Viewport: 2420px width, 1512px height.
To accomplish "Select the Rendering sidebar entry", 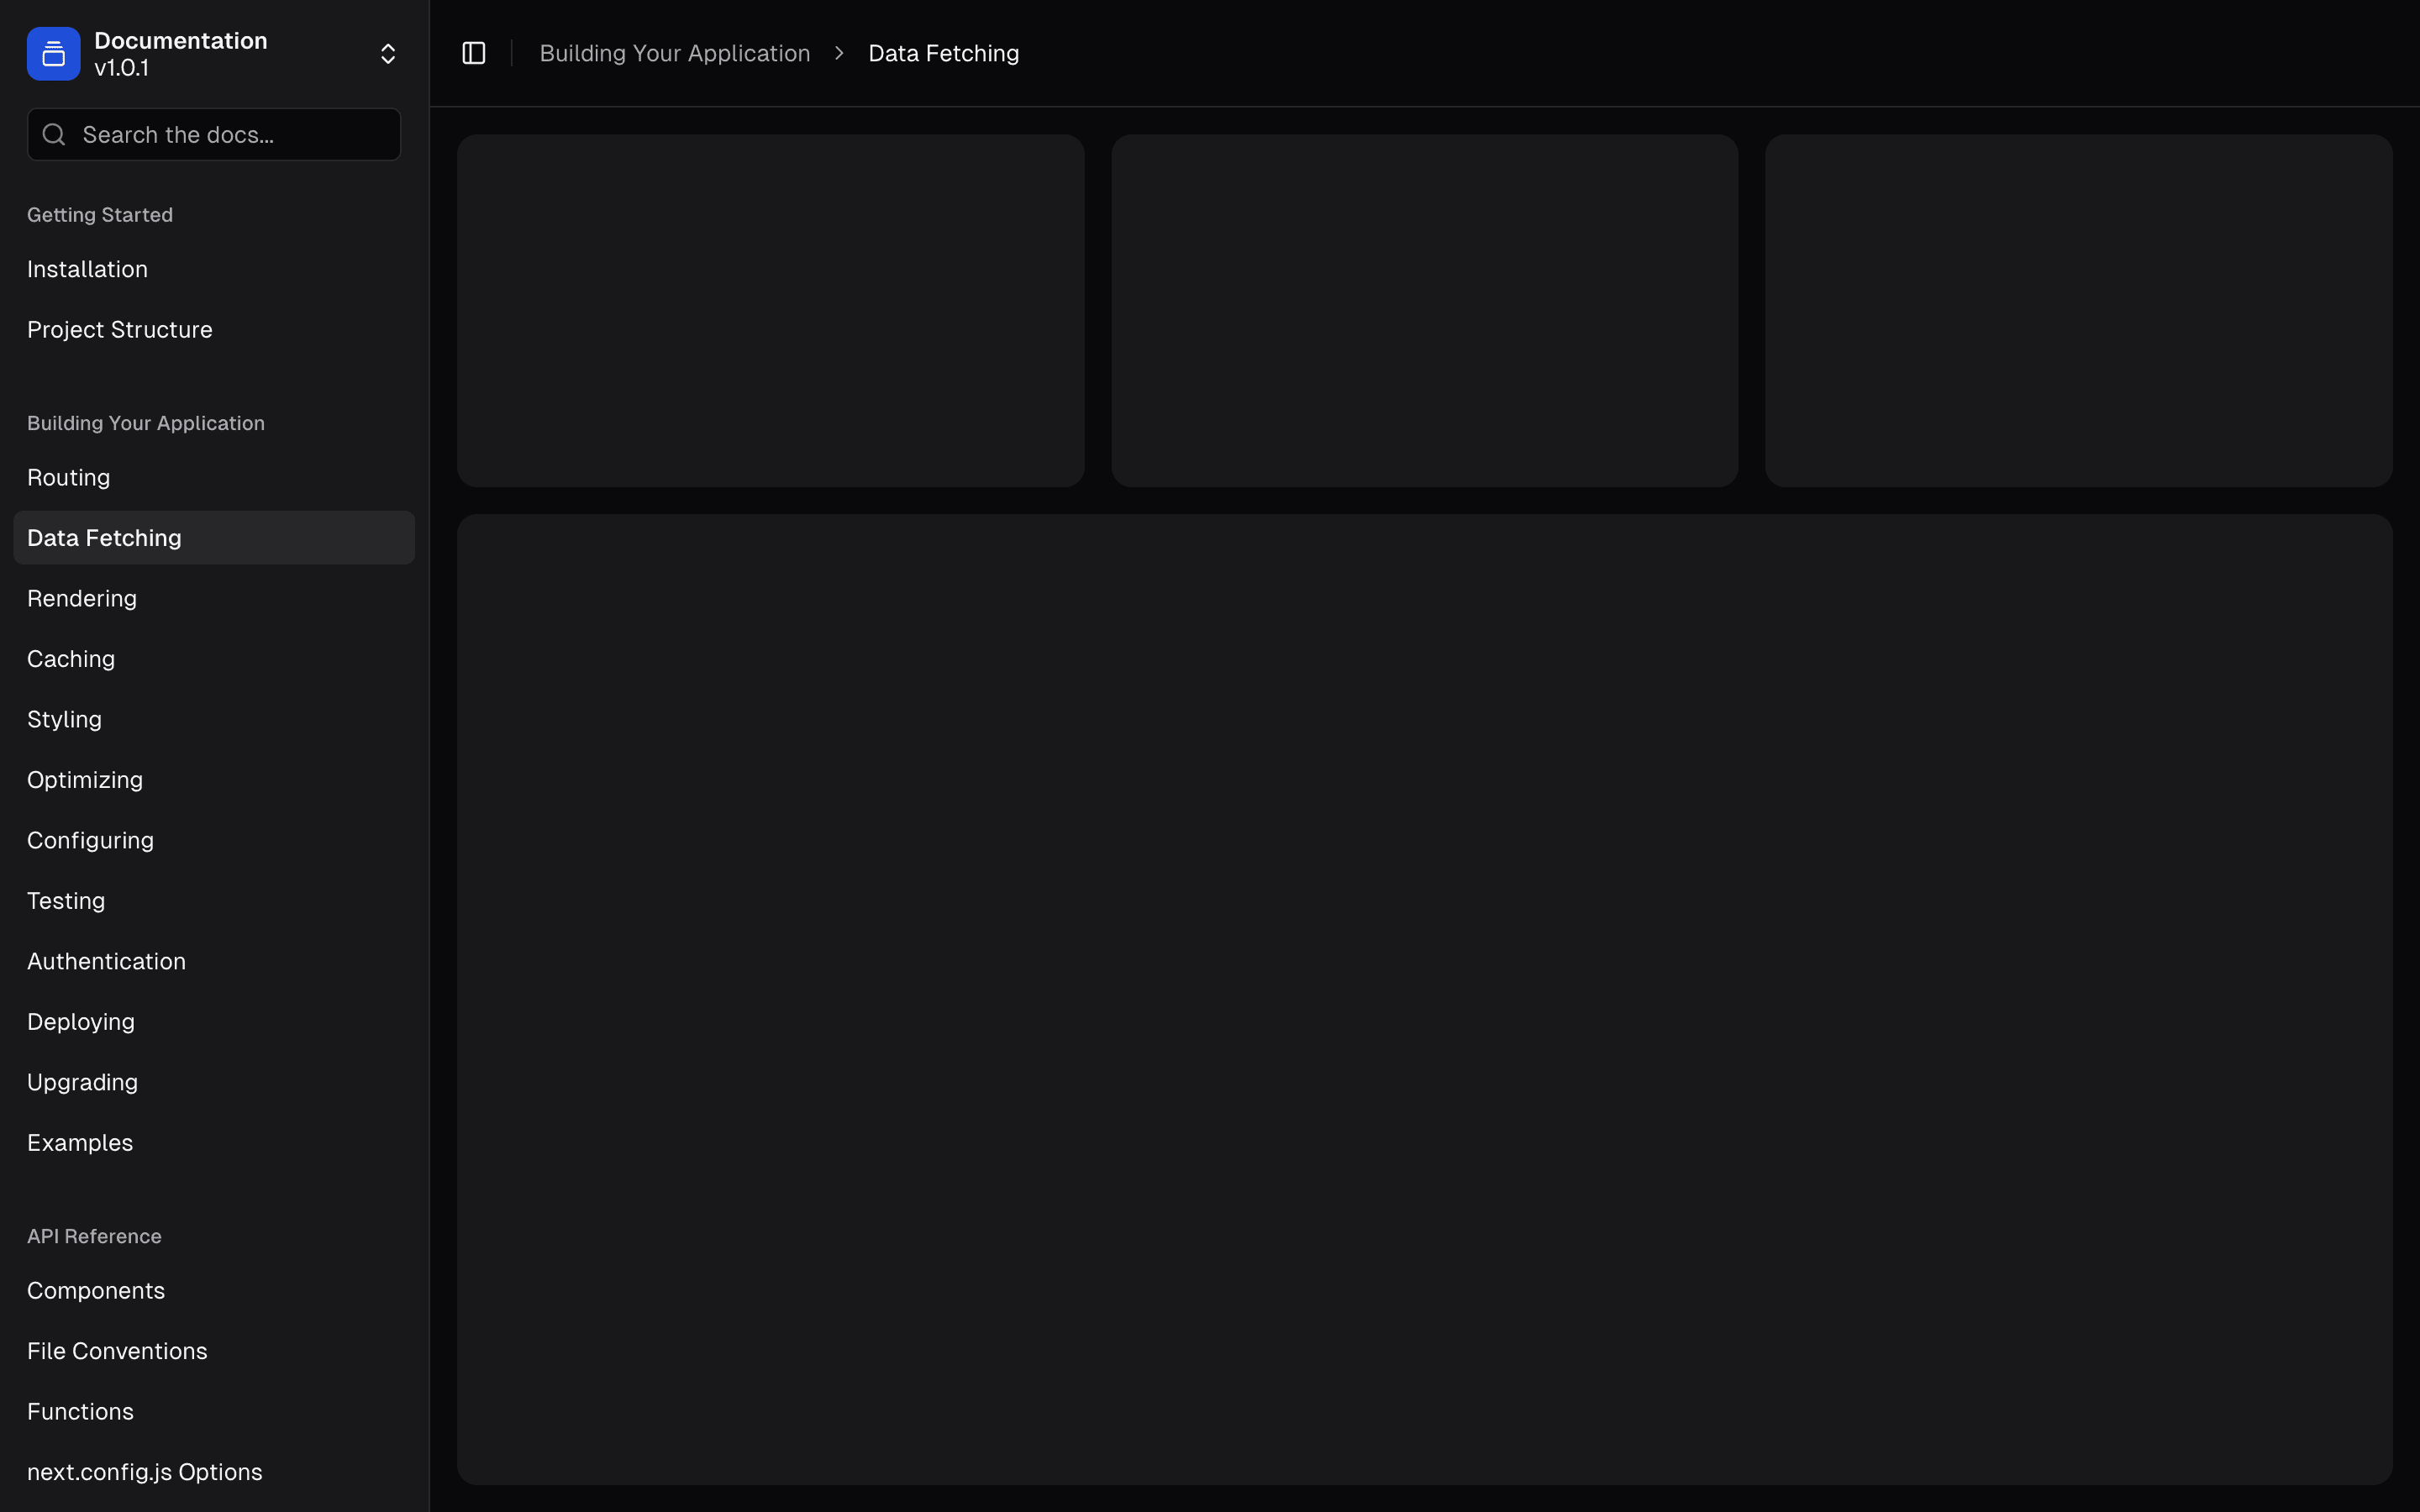I will point(81,598).
